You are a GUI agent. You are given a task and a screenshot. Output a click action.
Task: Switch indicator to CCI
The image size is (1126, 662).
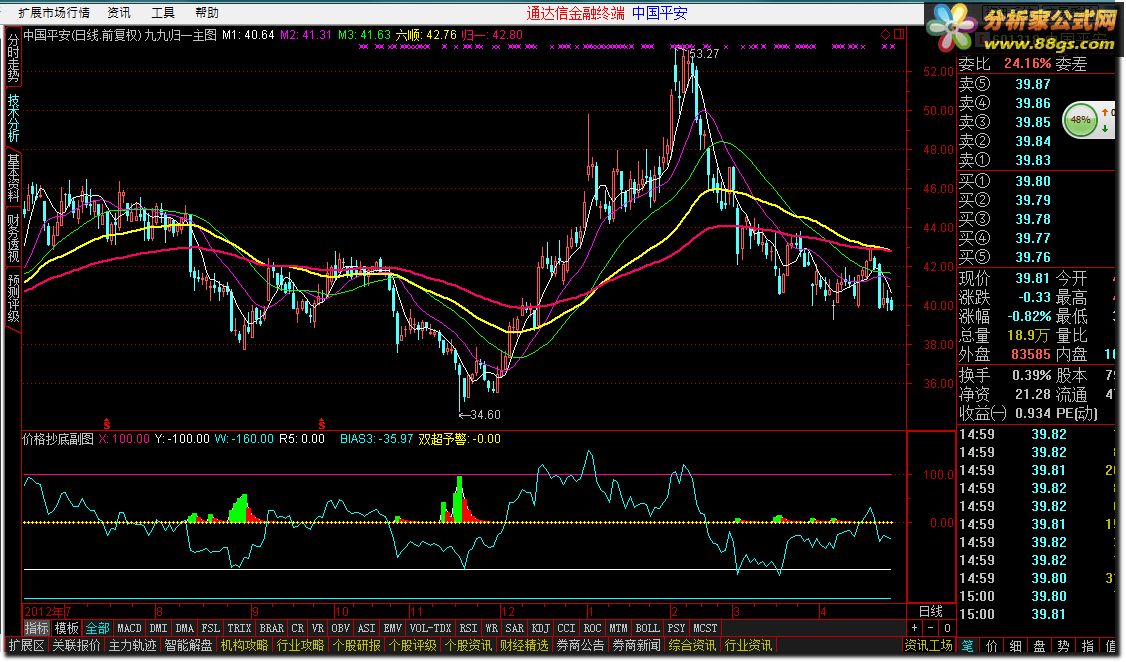coord(566,628)
